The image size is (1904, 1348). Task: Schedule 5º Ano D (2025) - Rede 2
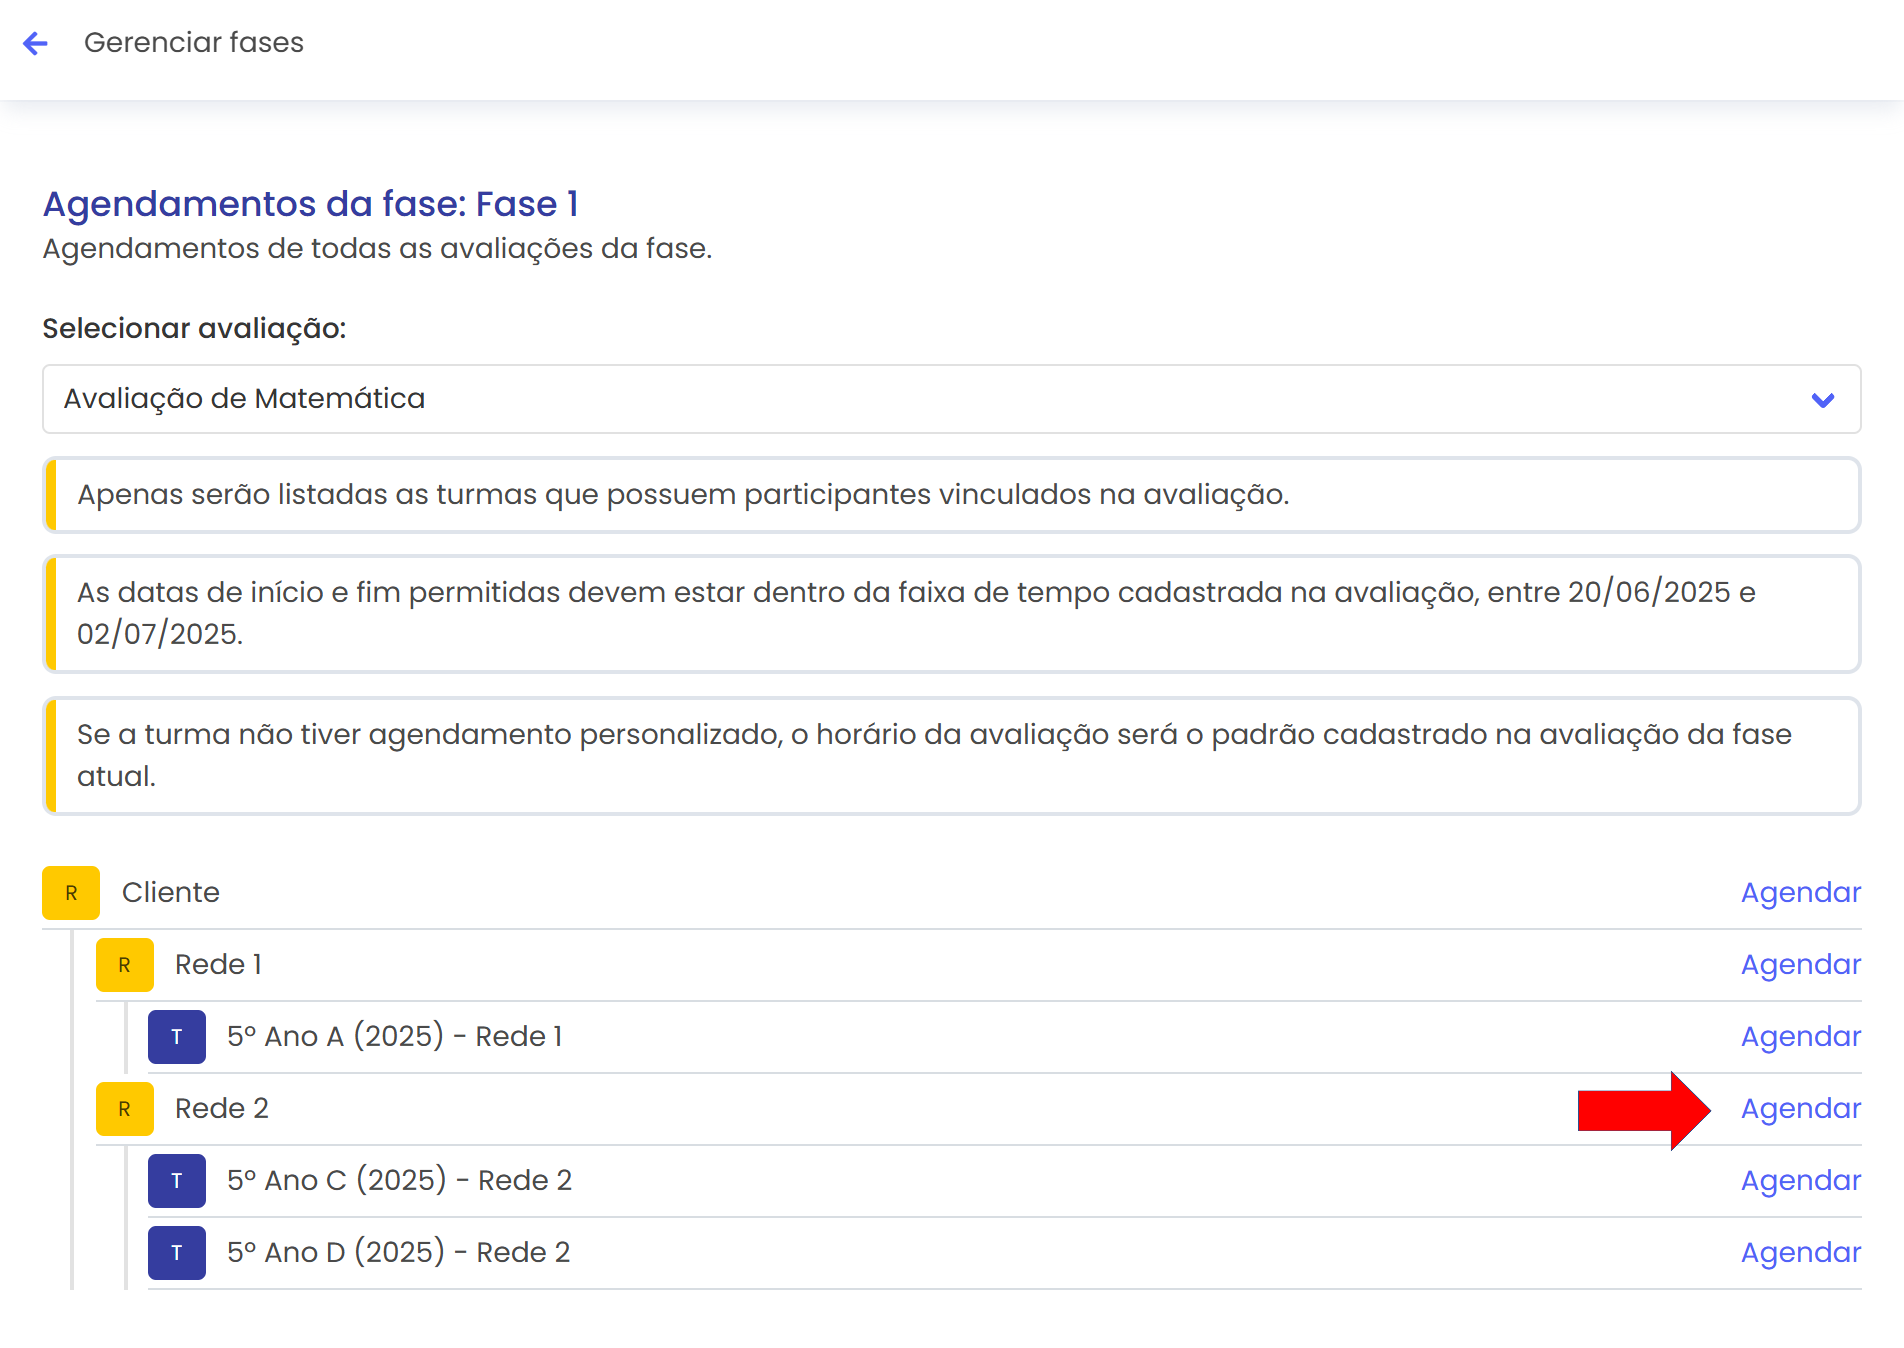(1801, 1253)
